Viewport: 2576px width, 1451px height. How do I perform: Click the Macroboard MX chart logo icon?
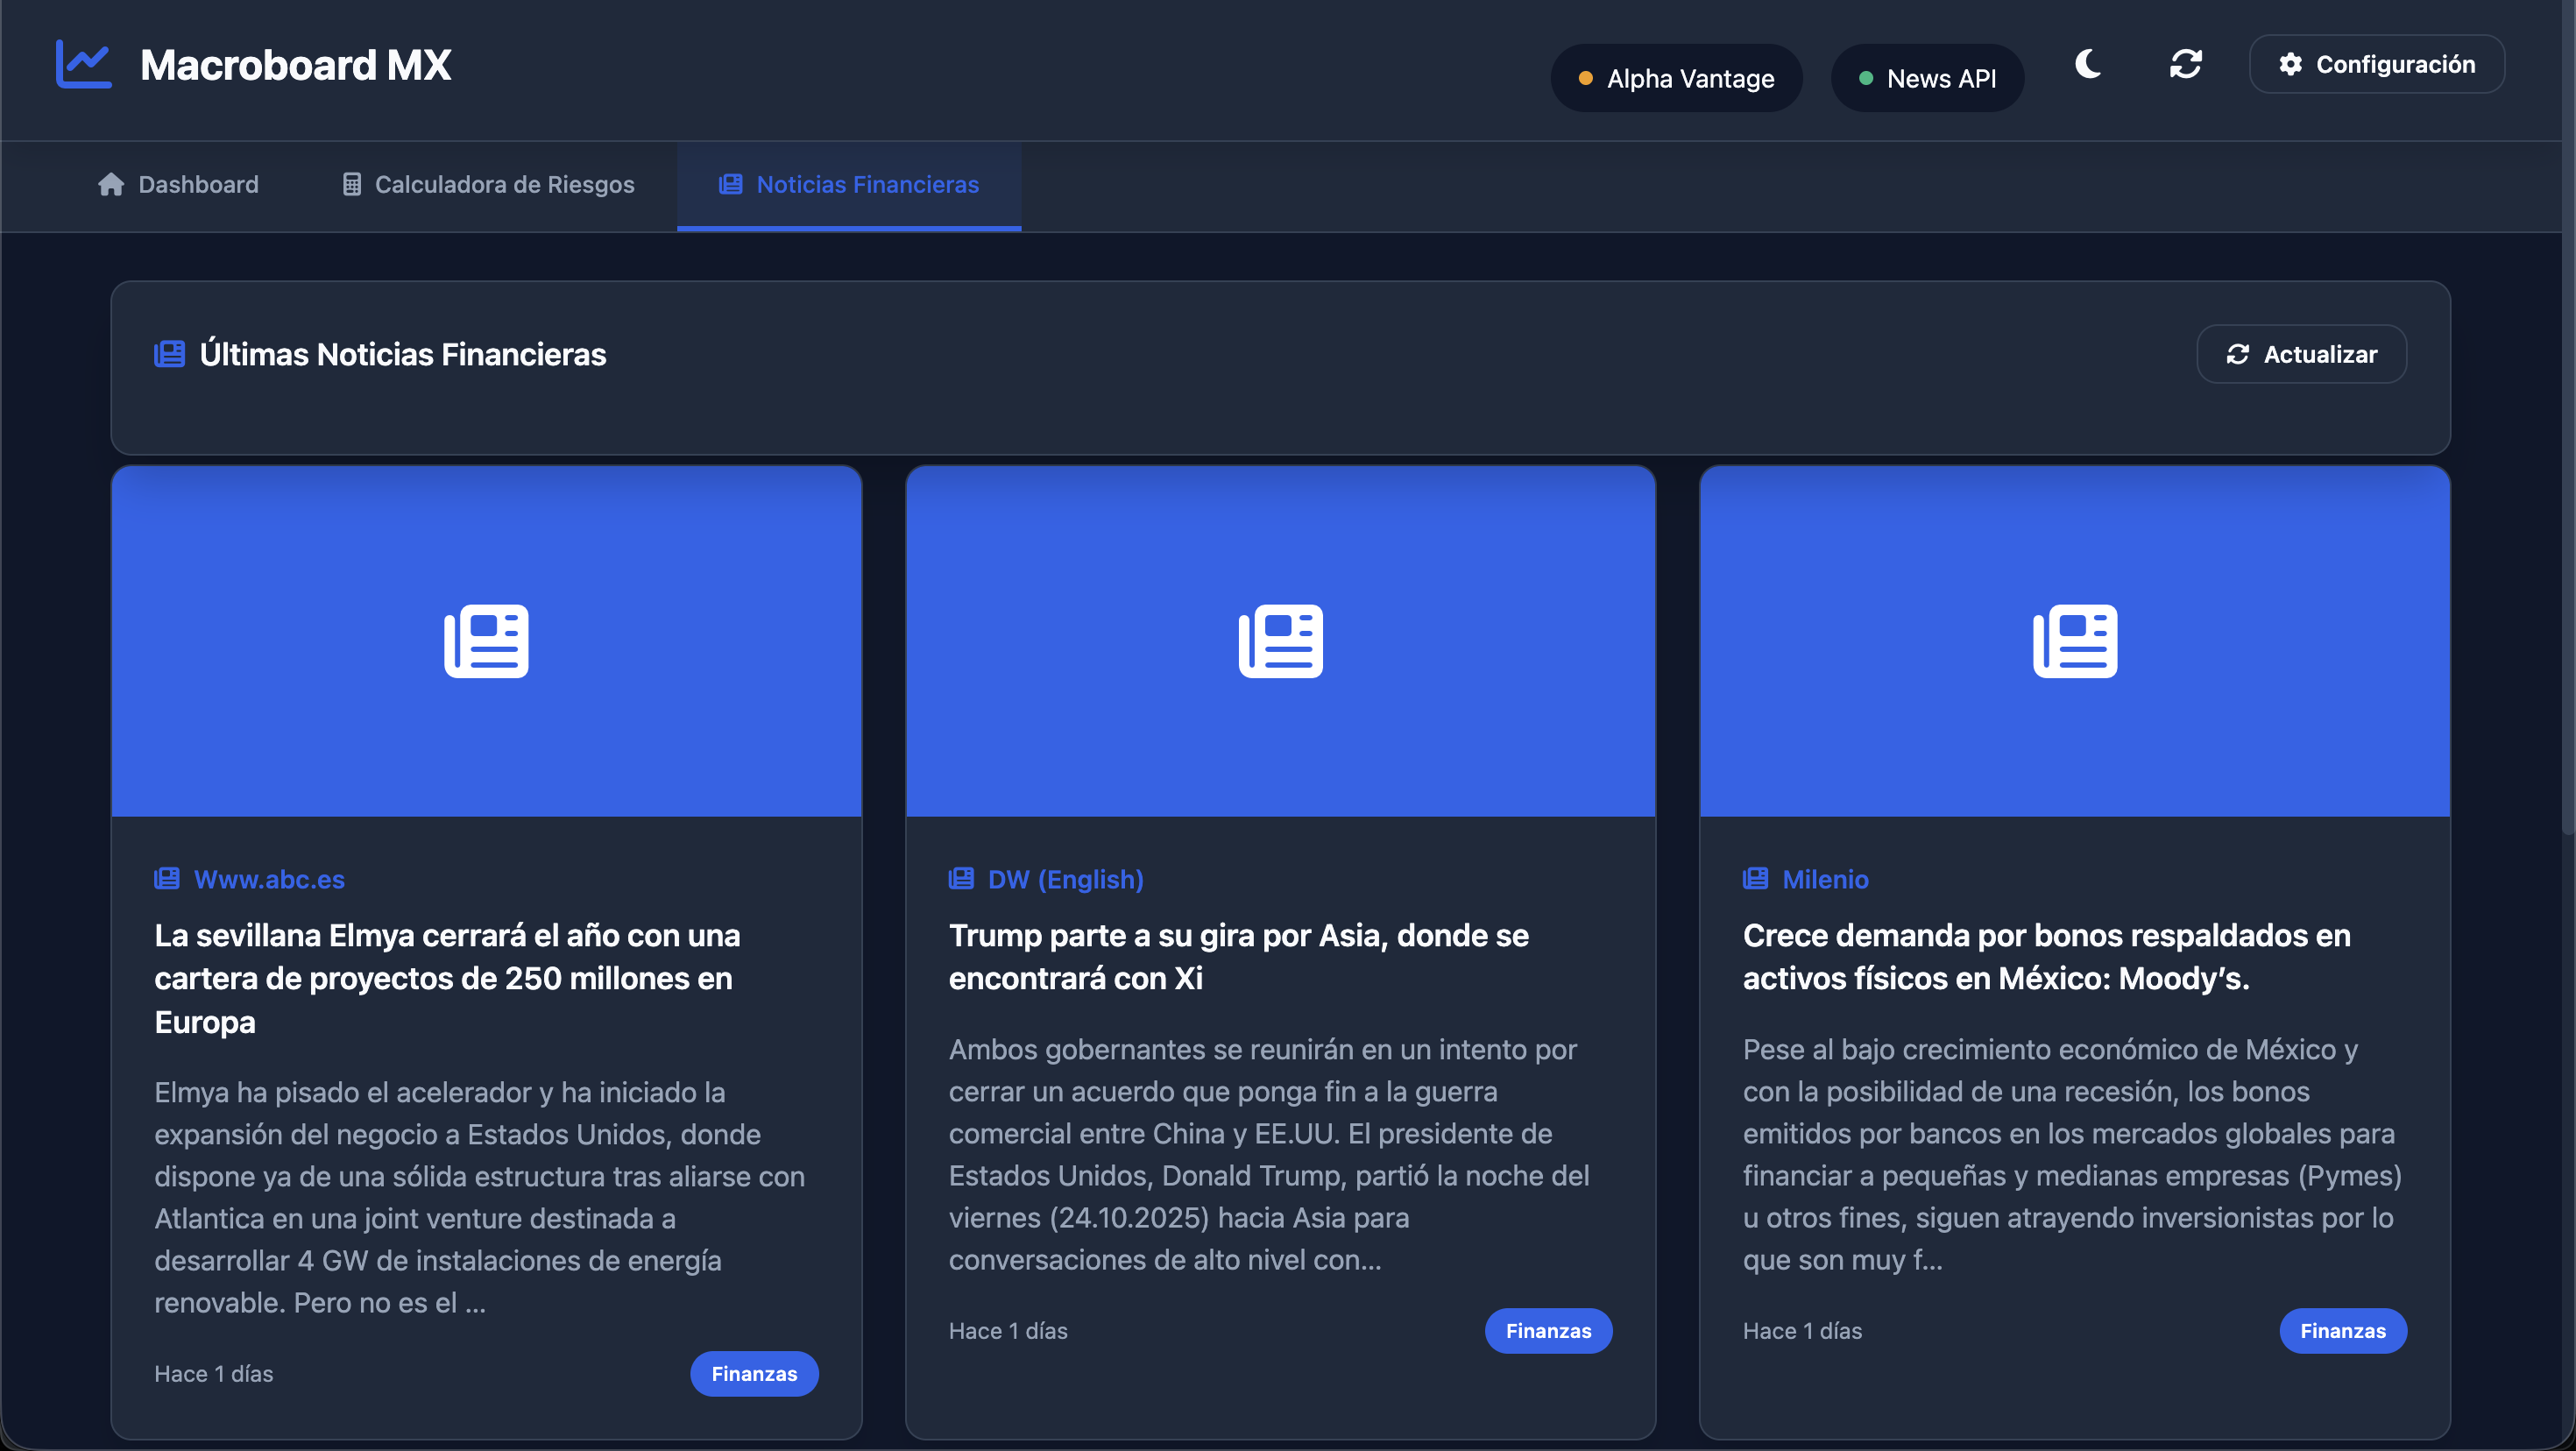pyautogui.click(x=83, y=65)
